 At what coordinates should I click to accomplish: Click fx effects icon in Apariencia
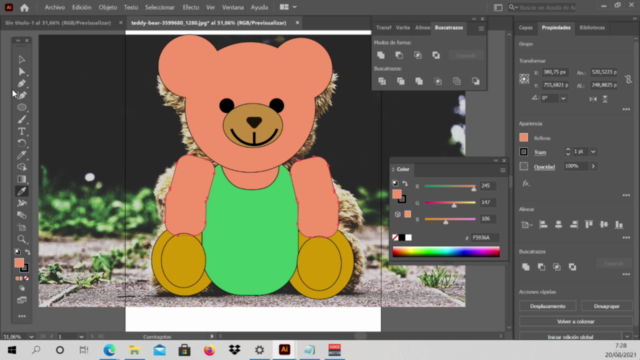pyautogui.click(x=526, y=184)
